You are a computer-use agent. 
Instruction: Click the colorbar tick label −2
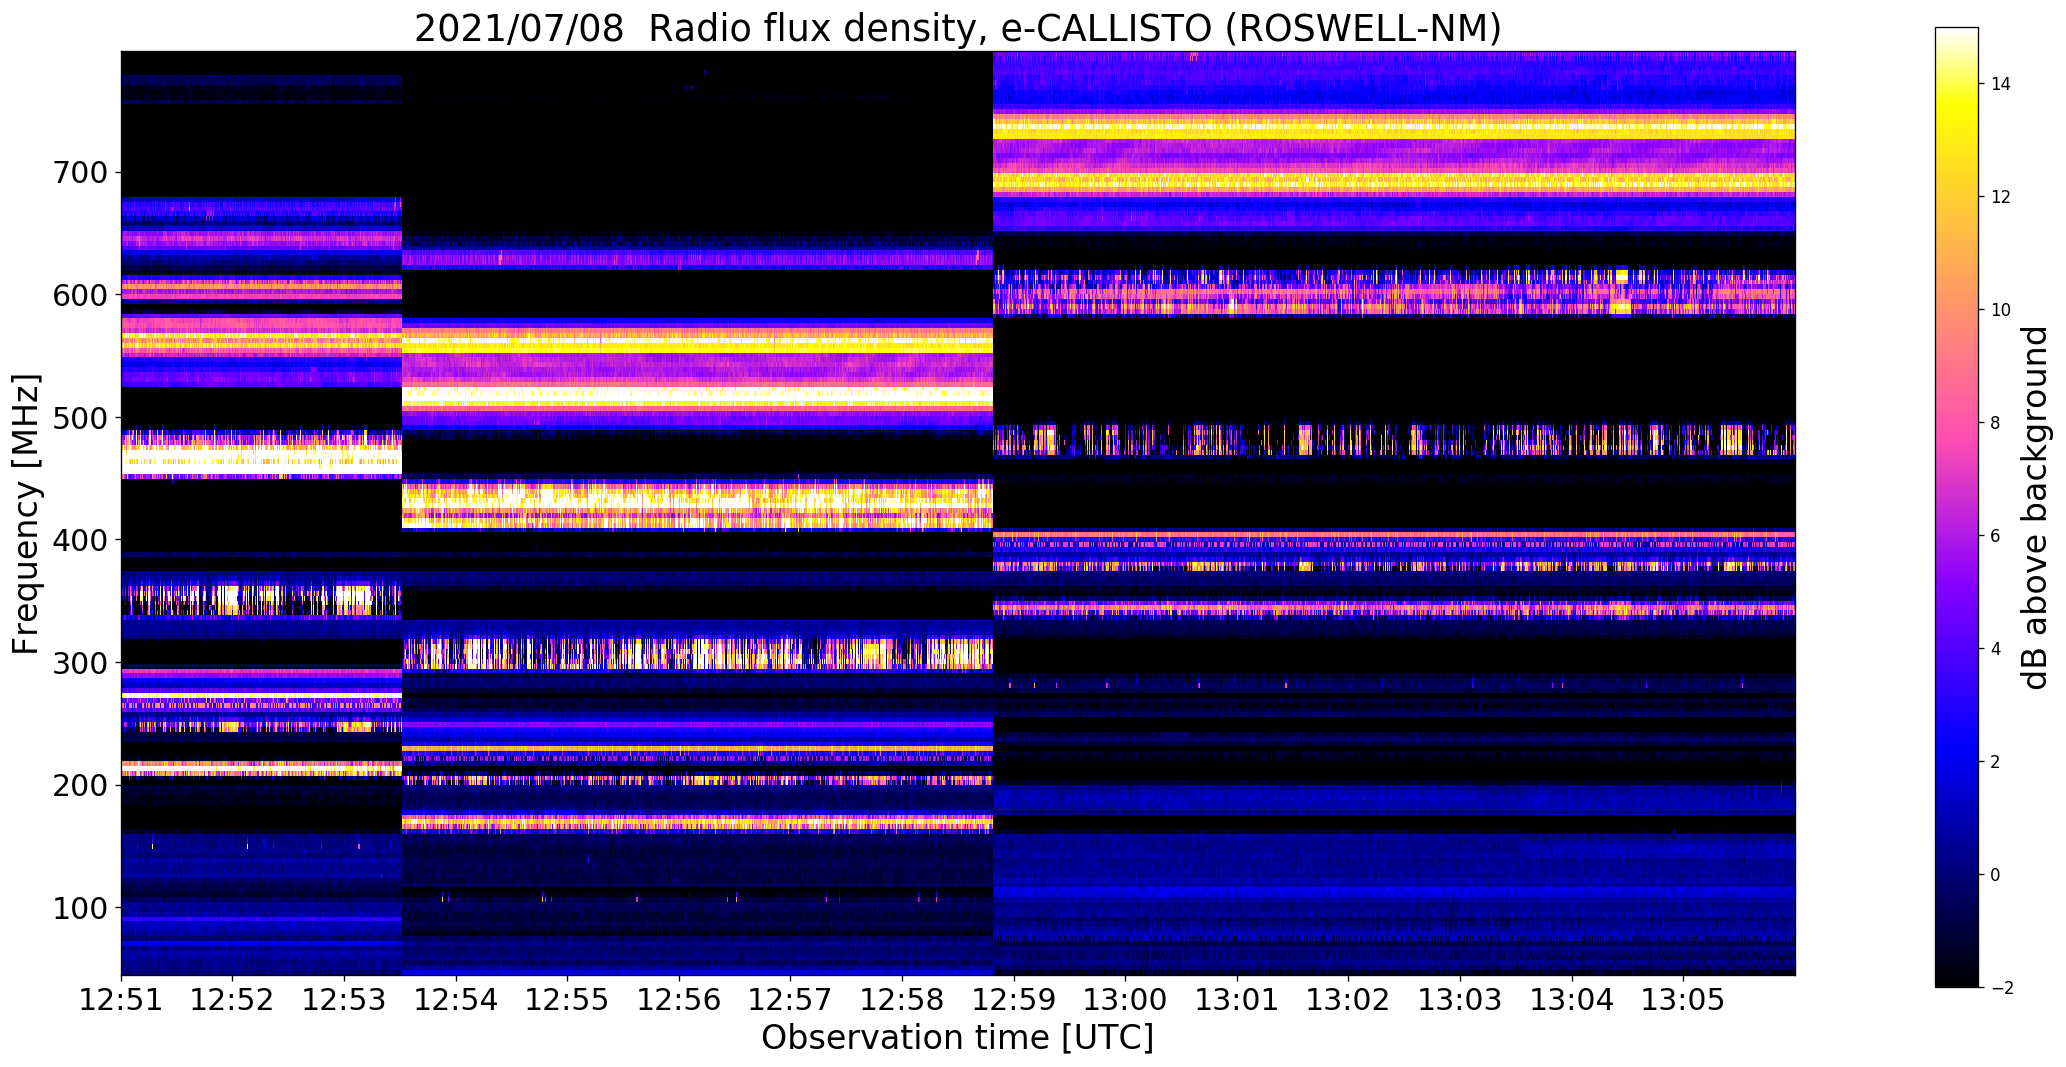2001,988
